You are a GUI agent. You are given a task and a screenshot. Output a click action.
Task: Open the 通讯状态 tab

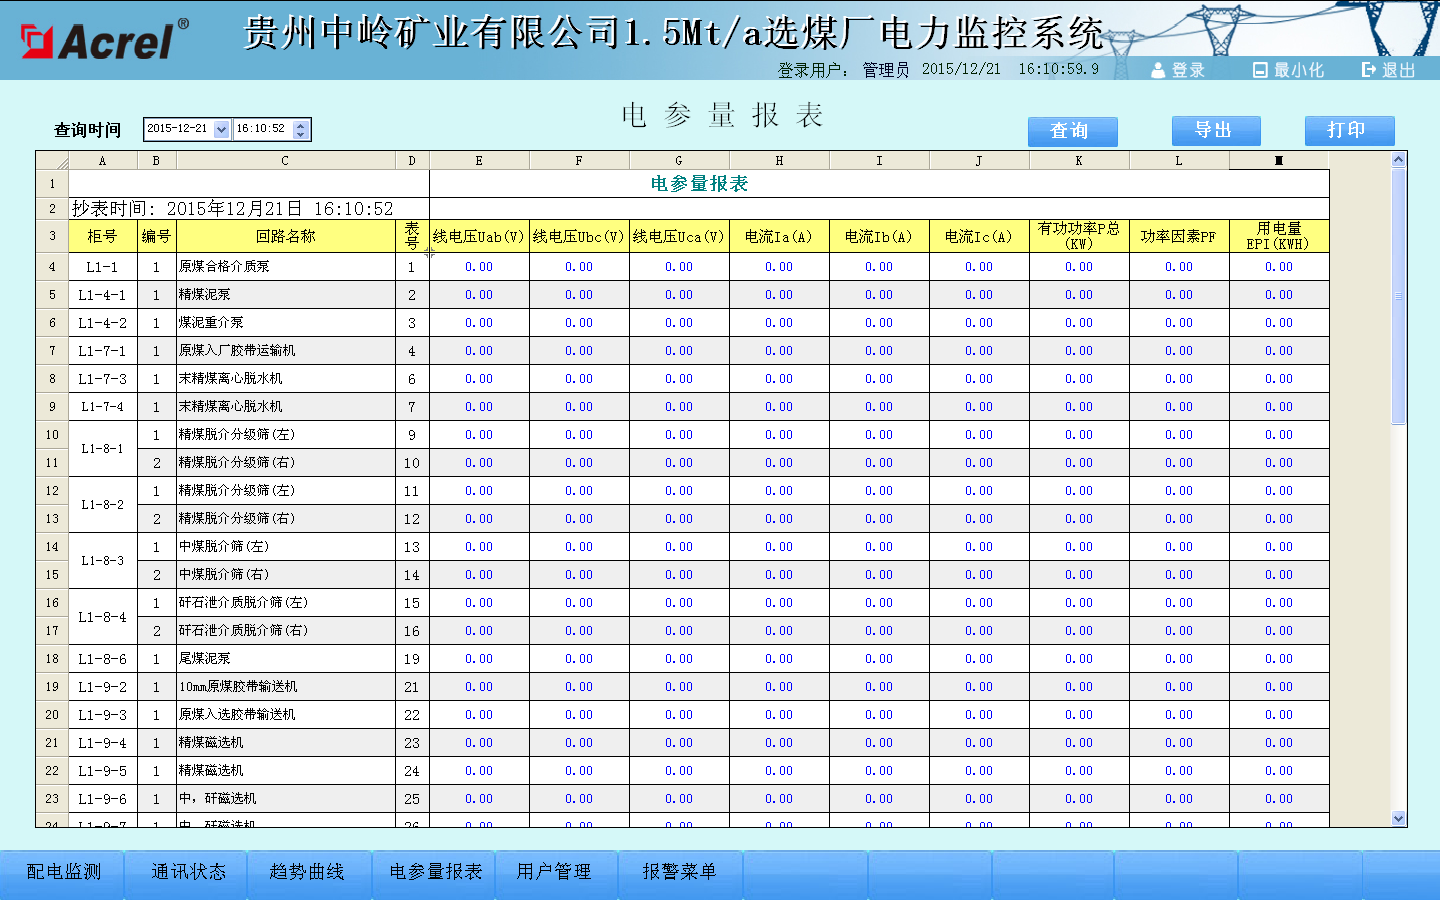tap(186, 872)
